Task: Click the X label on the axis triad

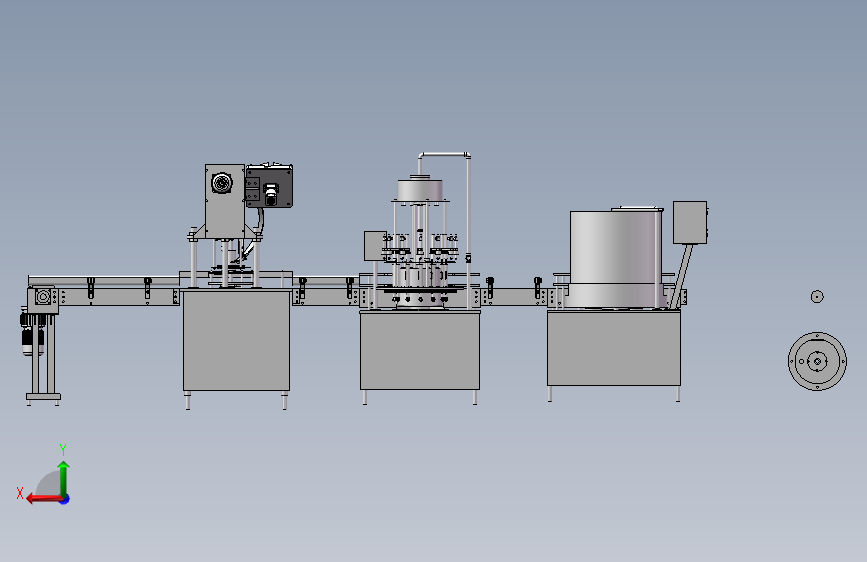Action: tap(20, 493)
